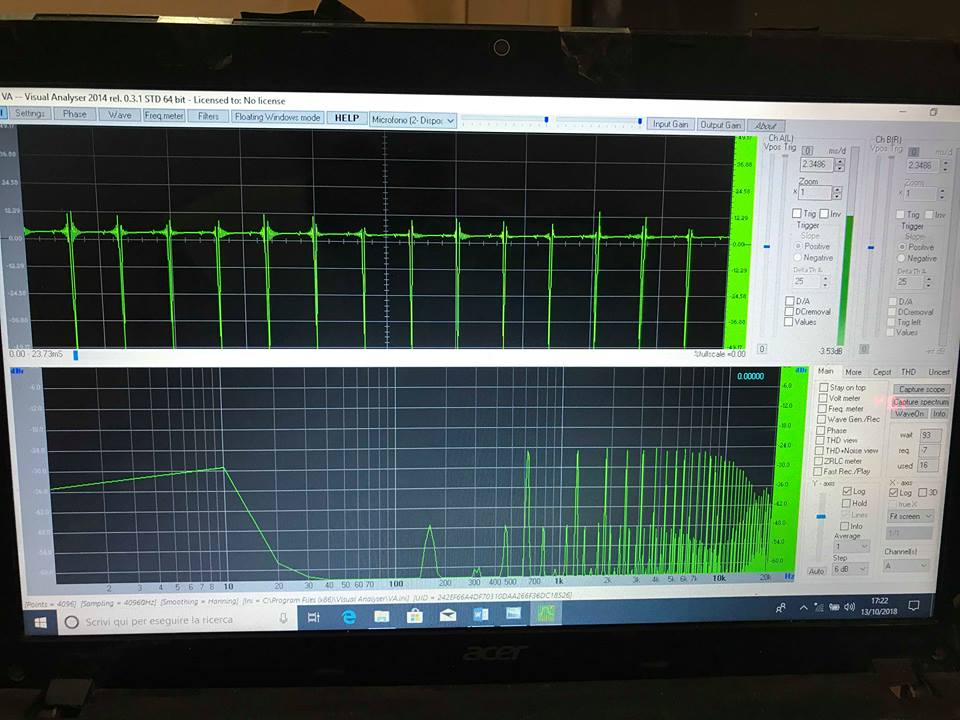Switch to Floating Windows mode
Screen dimensions: 960x720
[277, 117]
